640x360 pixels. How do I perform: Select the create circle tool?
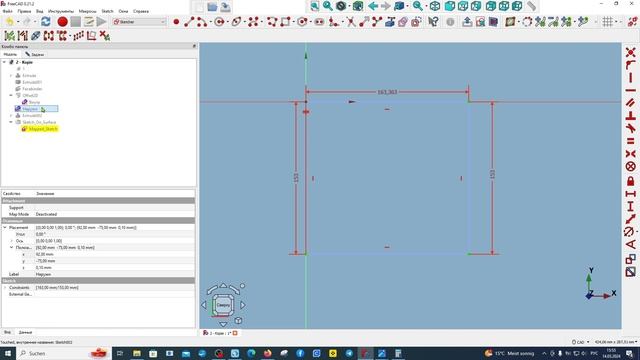click(x=219, y=22)
